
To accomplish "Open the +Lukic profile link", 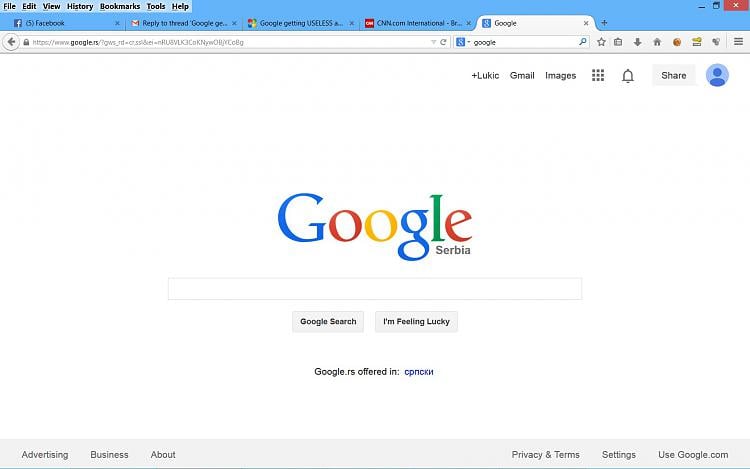I will (x=485, y=76).
